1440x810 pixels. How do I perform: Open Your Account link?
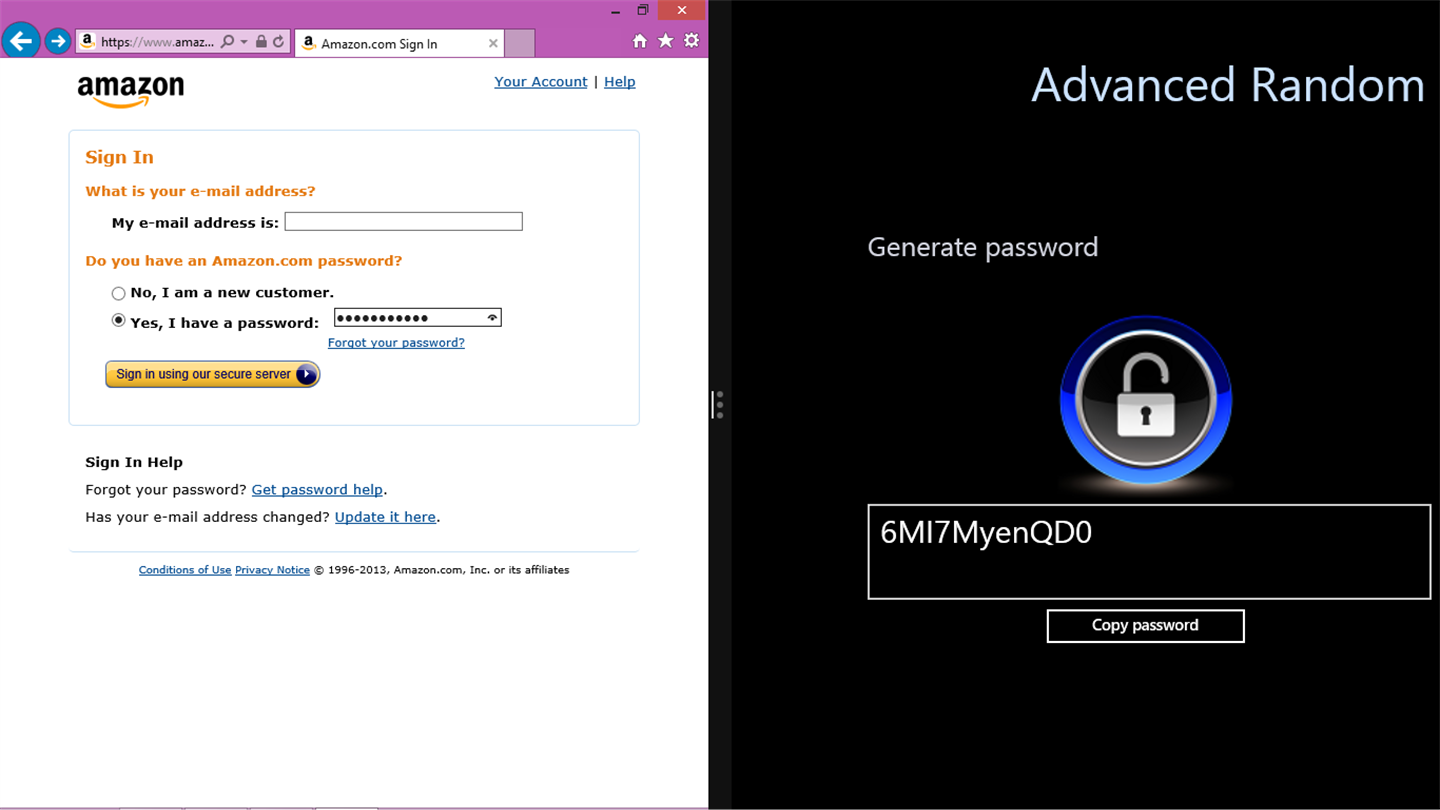pyautogui.click(x=541, y=82)
